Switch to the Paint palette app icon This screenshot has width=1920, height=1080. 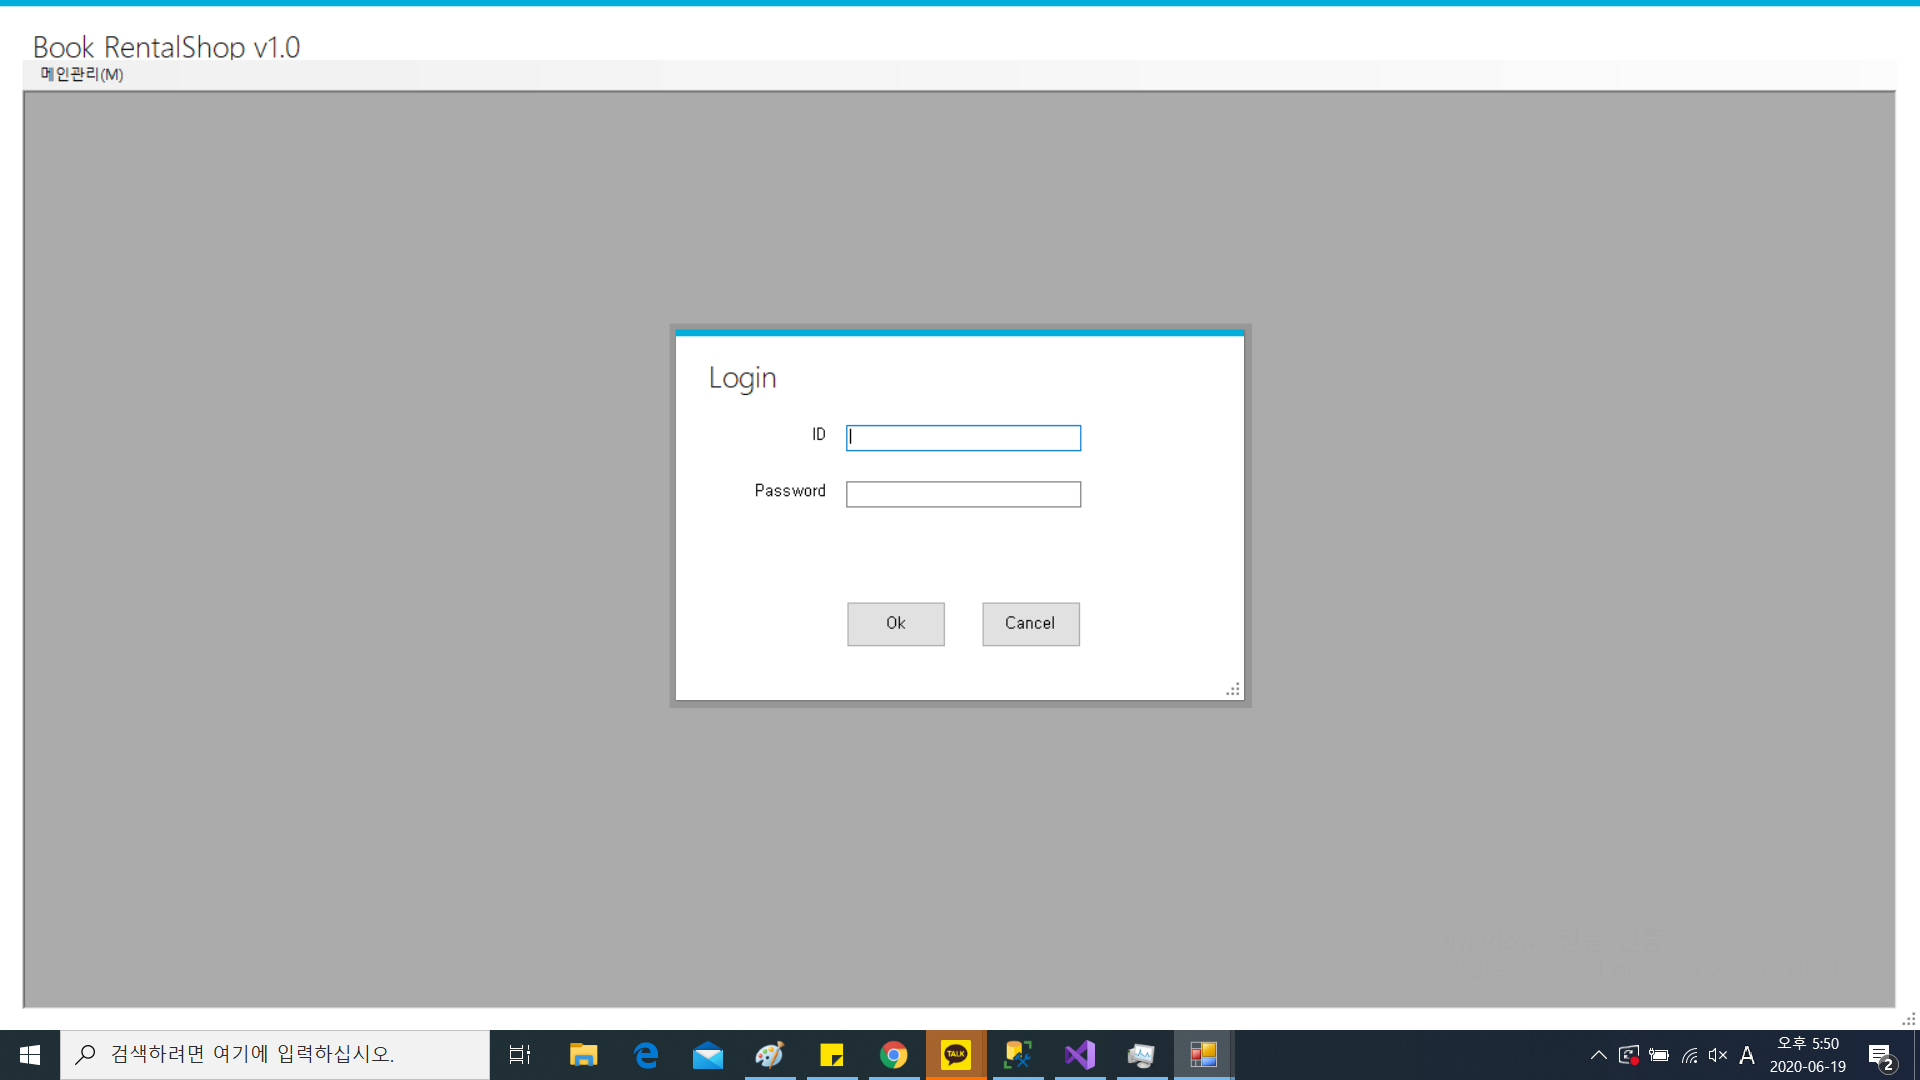point(770,1055)
